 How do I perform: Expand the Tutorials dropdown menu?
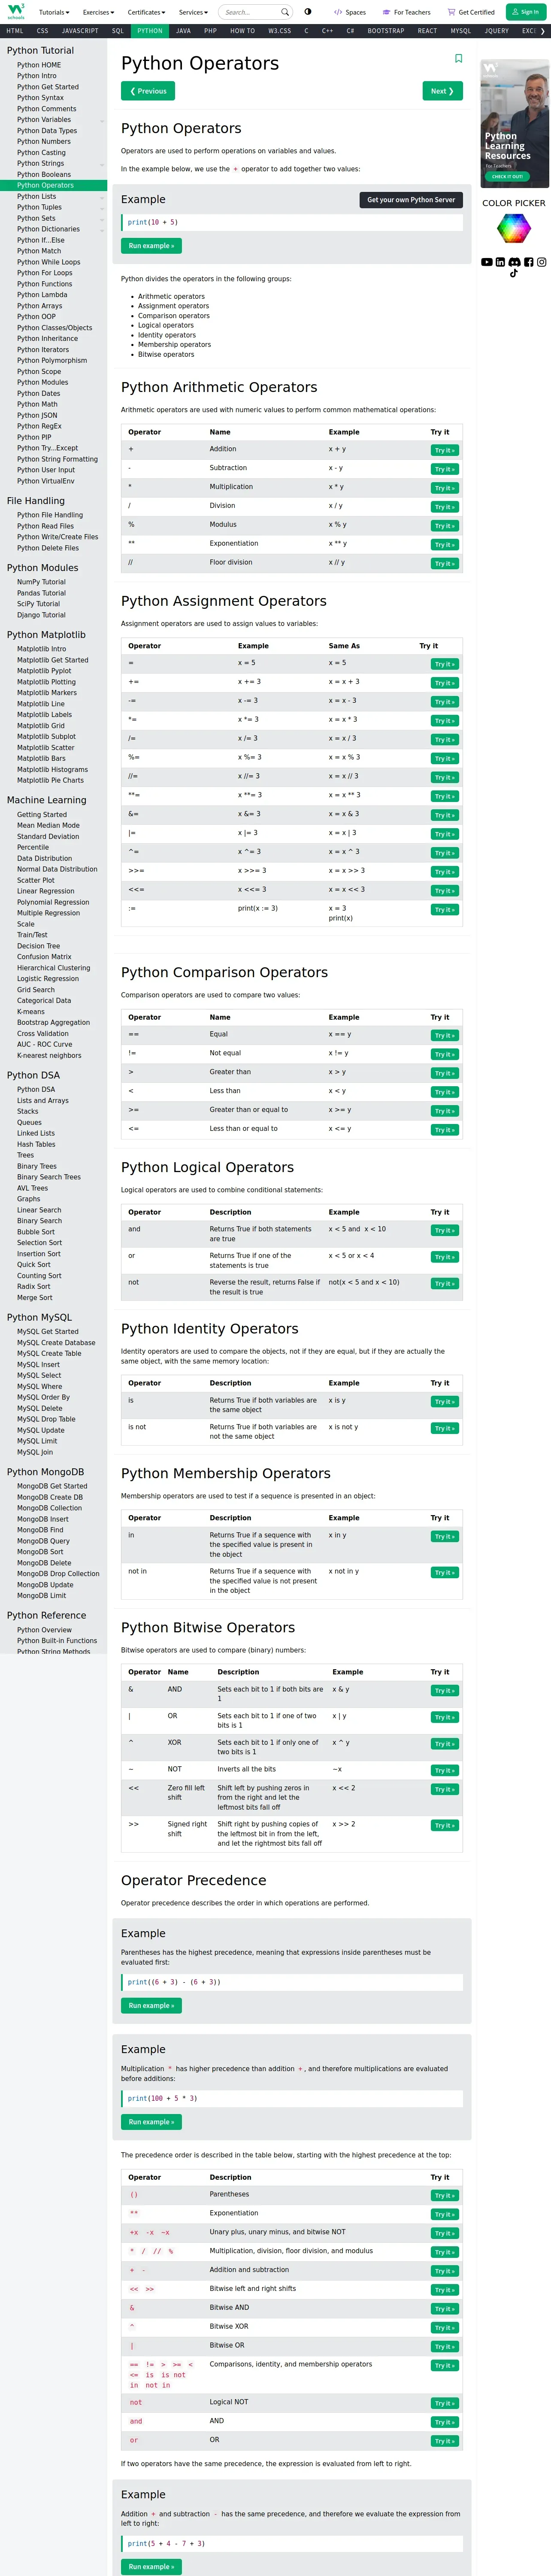[54, 12]
